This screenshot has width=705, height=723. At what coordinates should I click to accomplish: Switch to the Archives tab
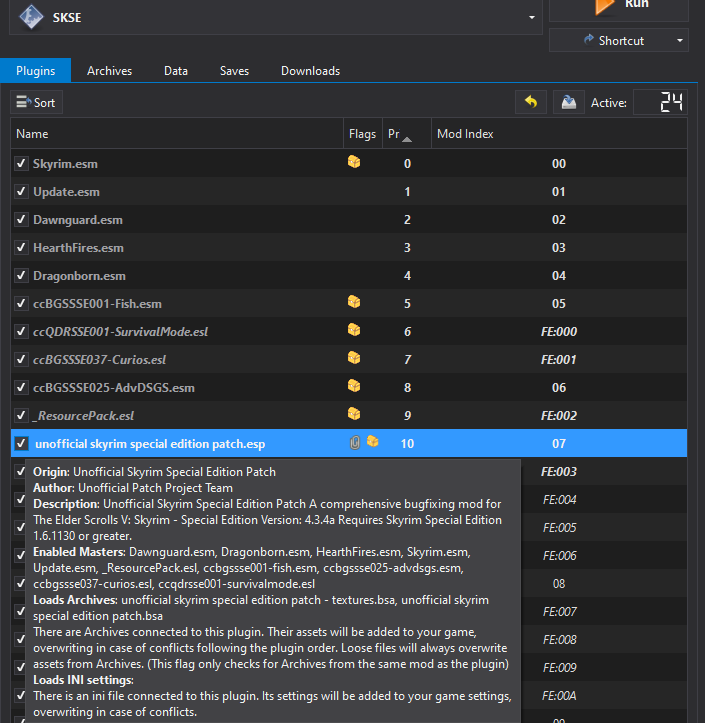click(x=109, y=71)
